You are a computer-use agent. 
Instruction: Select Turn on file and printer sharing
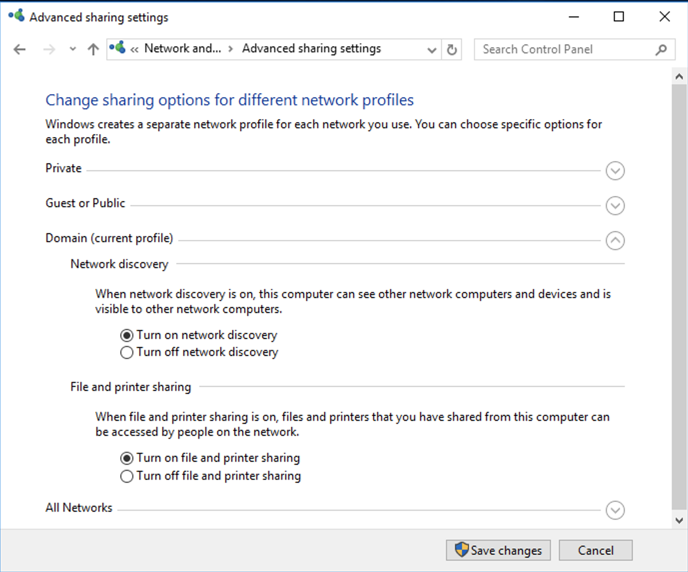[x=127, y=458]
